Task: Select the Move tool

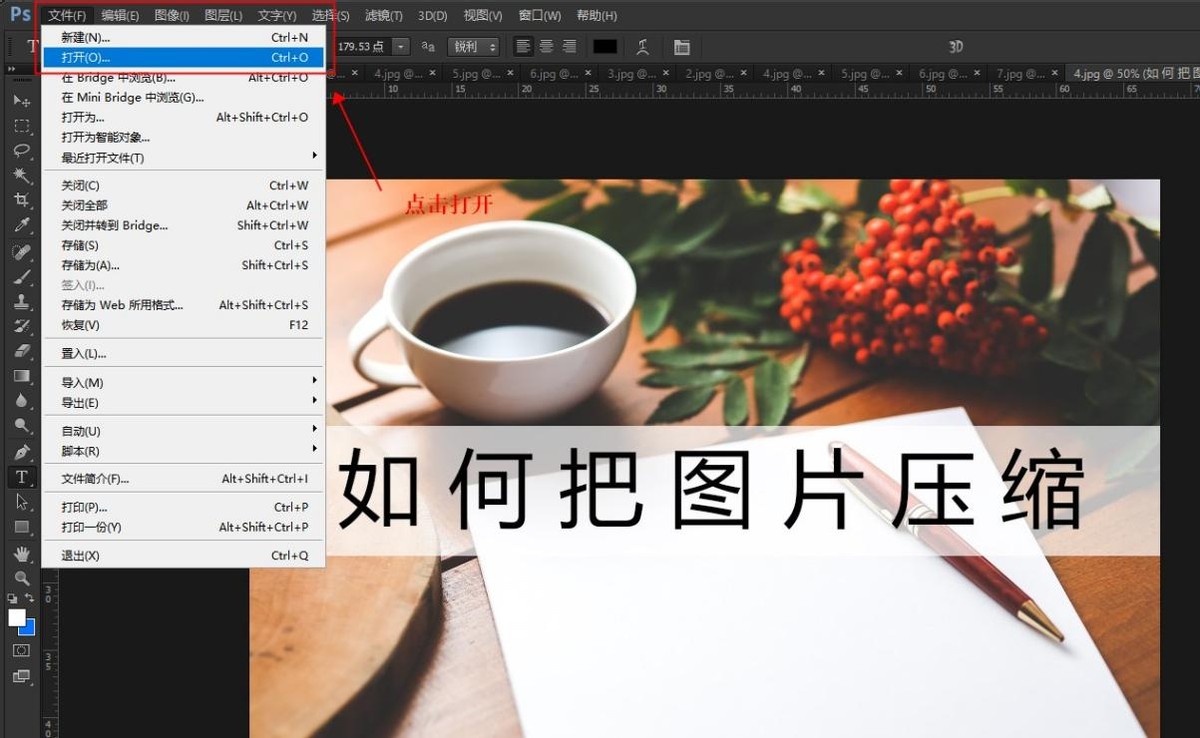Action: (x=22, y=100)
